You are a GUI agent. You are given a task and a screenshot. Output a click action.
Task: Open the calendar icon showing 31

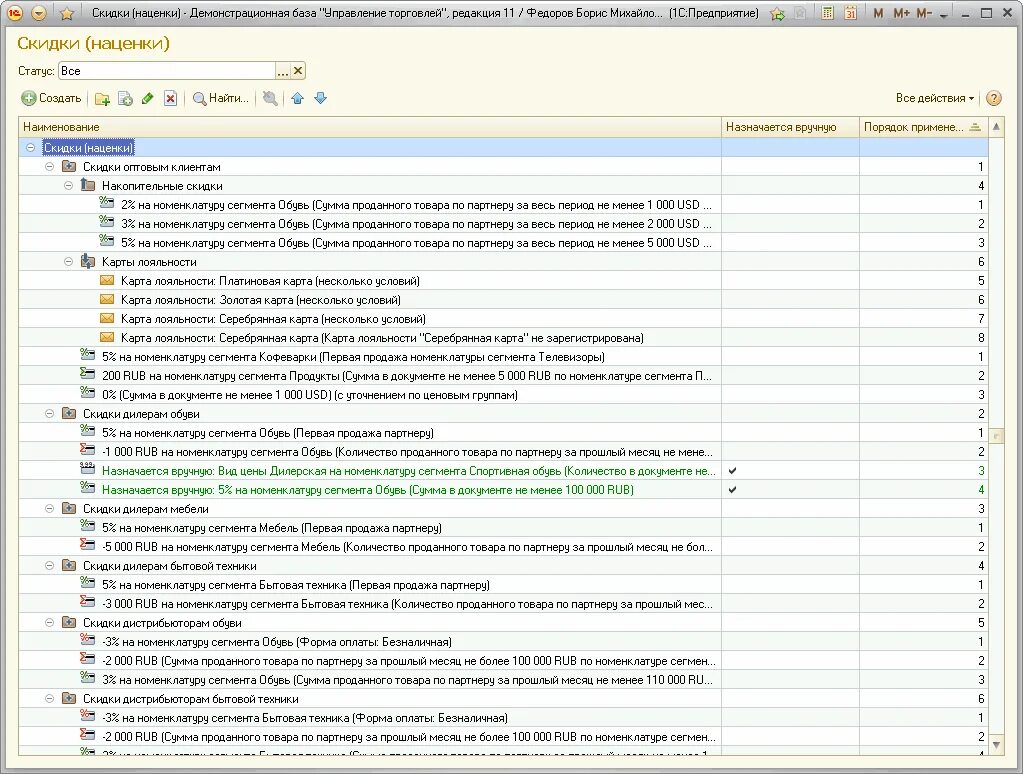(x=850, y=12)
